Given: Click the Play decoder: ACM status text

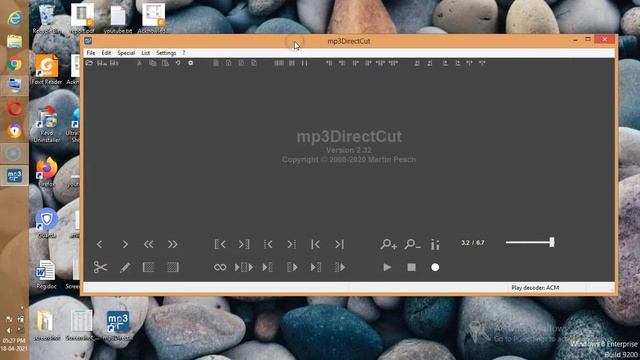Looking at the screenshot, I should pyautogui.click(x=535, y=288).
